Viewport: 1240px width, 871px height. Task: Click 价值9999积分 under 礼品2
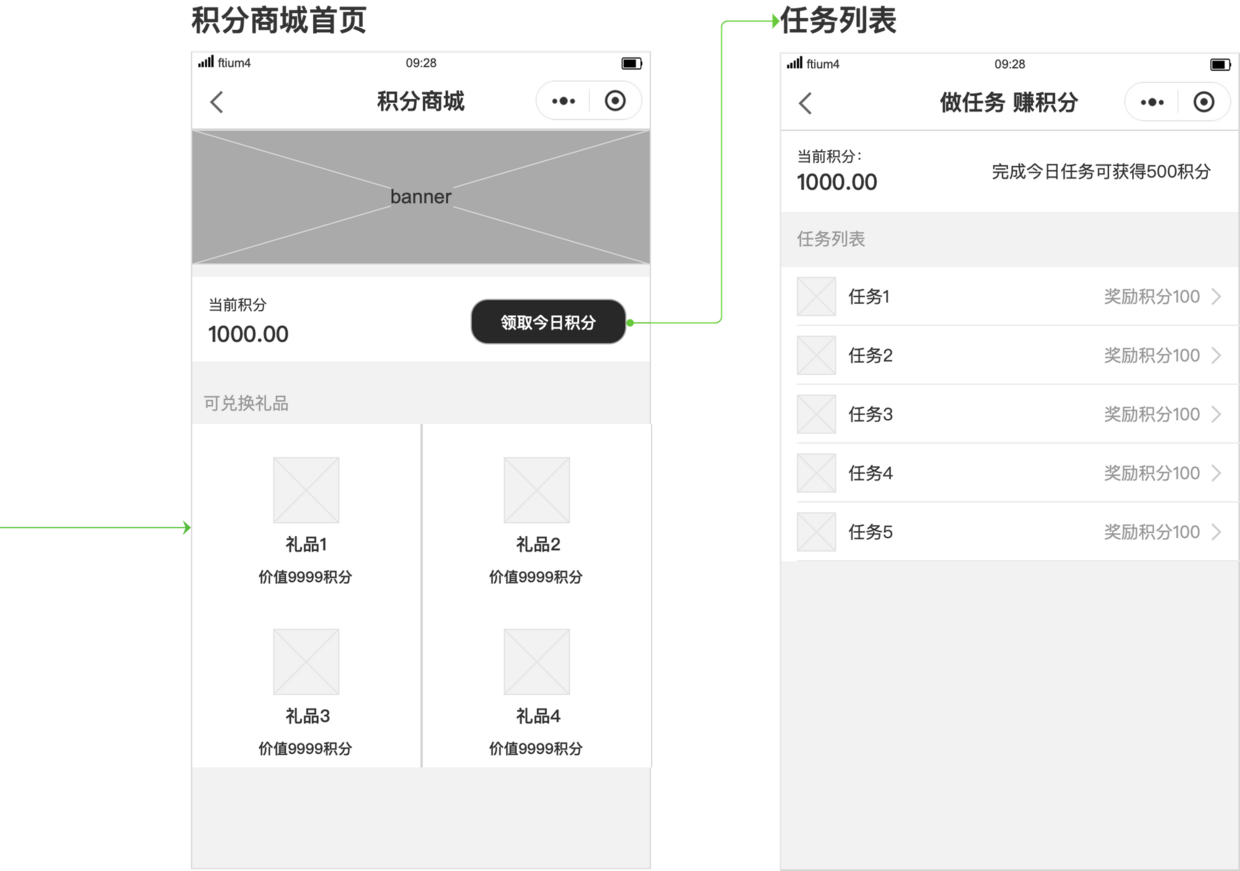[536, 577]
